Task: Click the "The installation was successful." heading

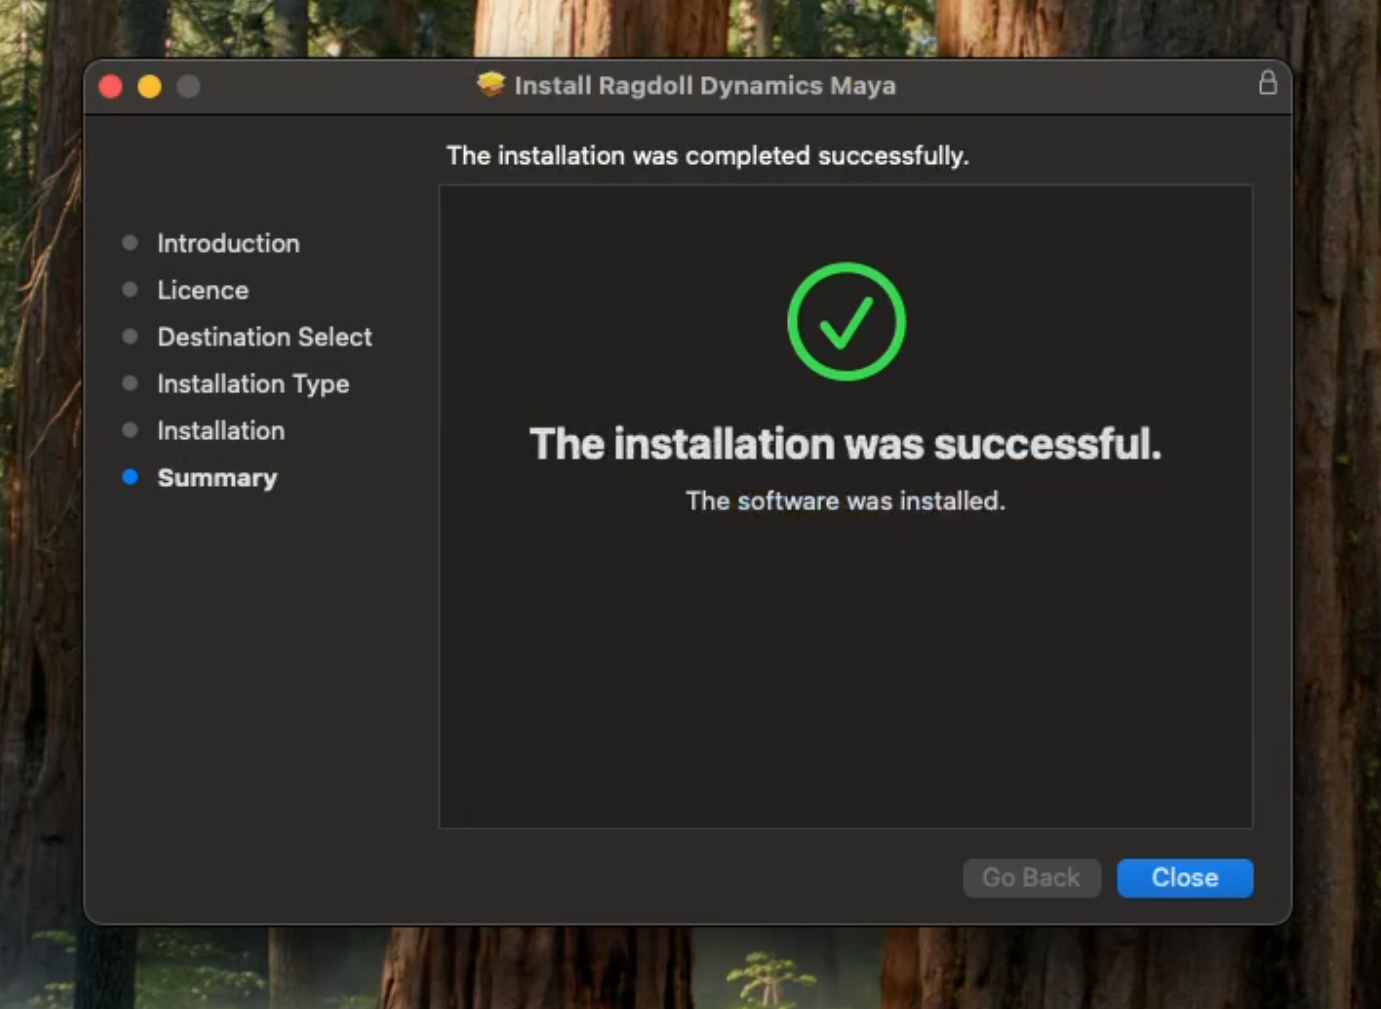Action: (845, 444)
